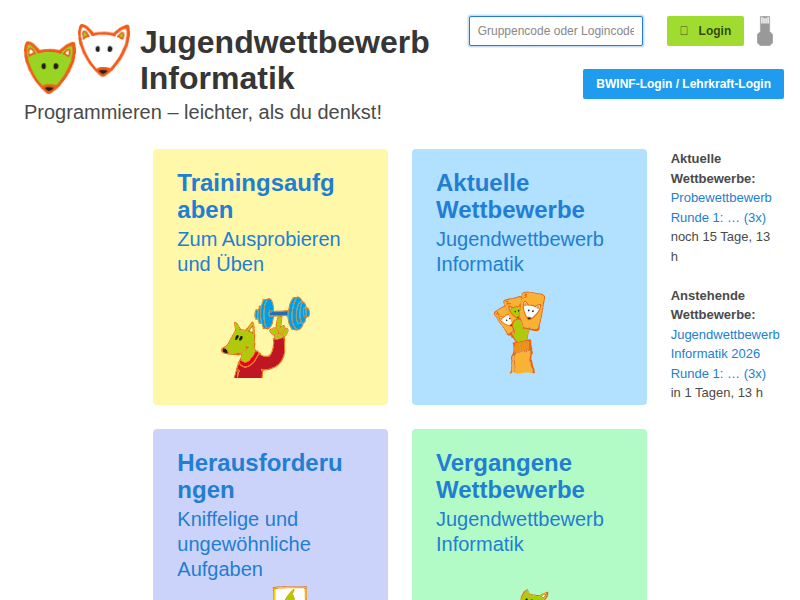The image size is (800, 600).
Task: Open Jugendwettbewerb Informatik 2026 Runde 1 link
Action: (x=724, y=354)
